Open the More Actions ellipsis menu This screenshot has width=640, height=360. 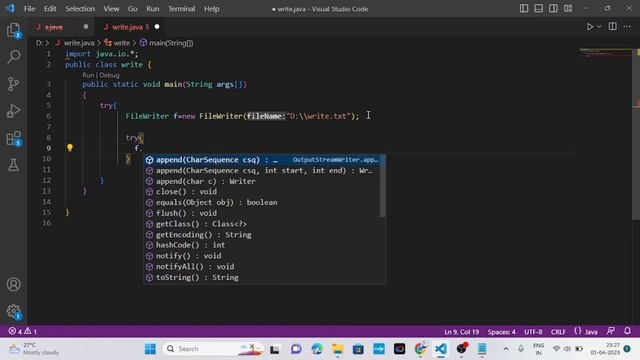(627, 27)
